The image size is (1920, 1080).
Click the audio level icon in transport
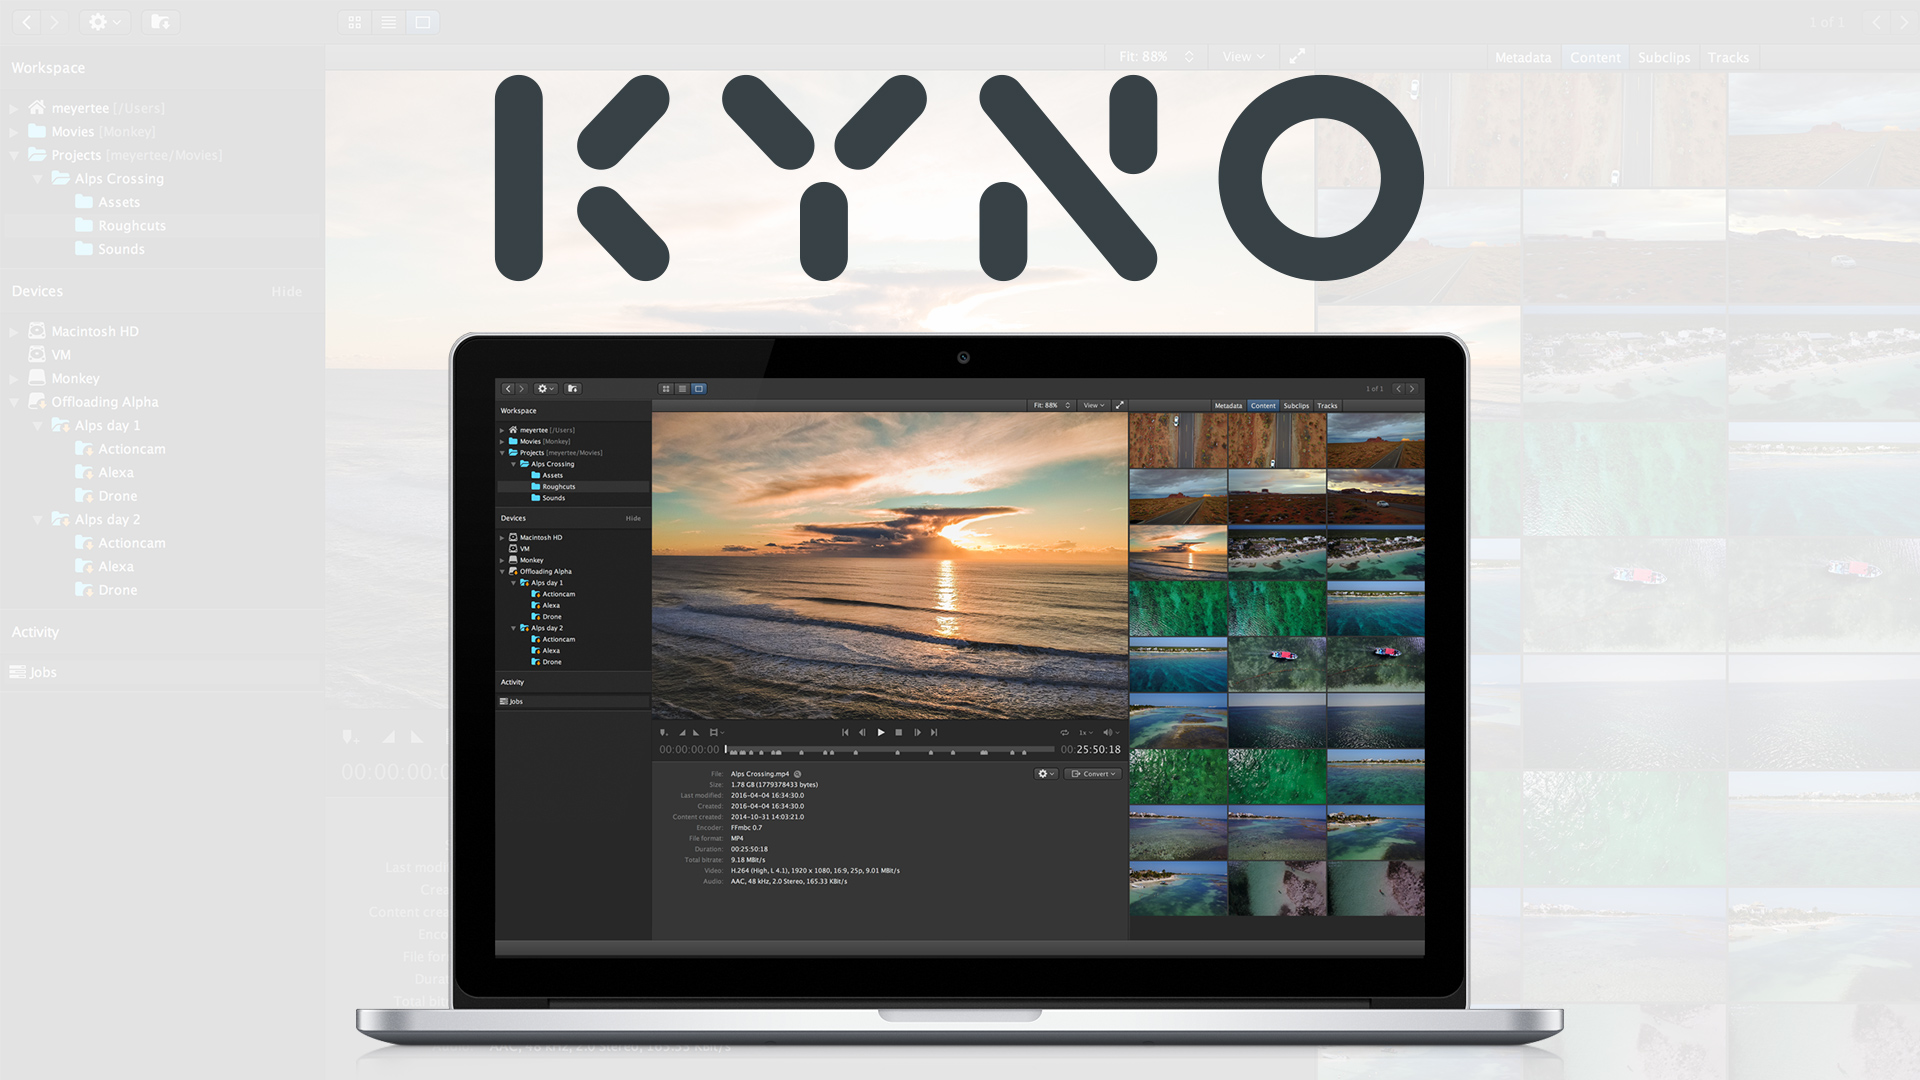point(1108,732)
